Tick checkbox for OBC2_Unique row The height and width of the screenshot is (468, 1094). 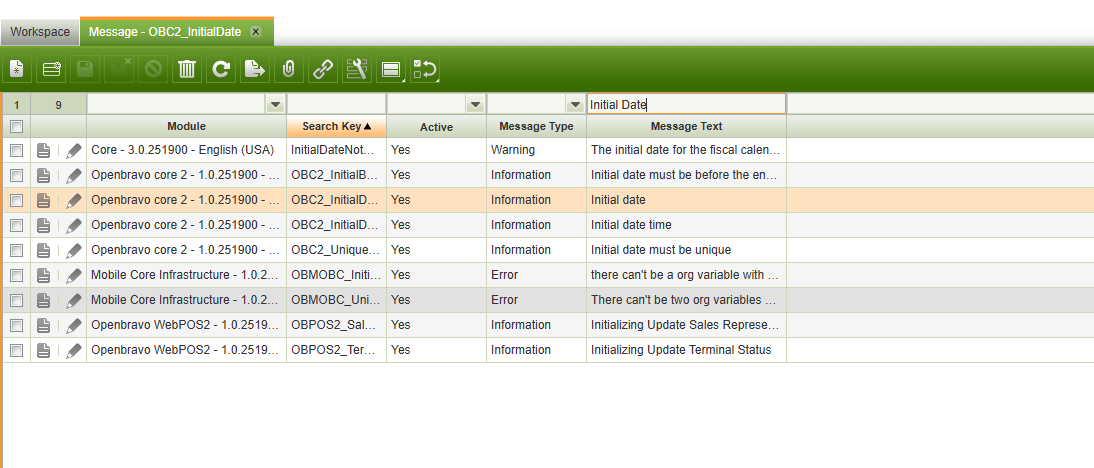tap(17, 250)
